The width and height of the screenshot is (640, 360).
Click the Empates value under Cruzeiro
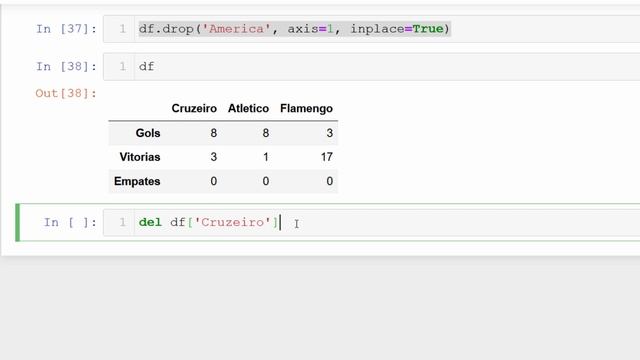coord(213,181)
